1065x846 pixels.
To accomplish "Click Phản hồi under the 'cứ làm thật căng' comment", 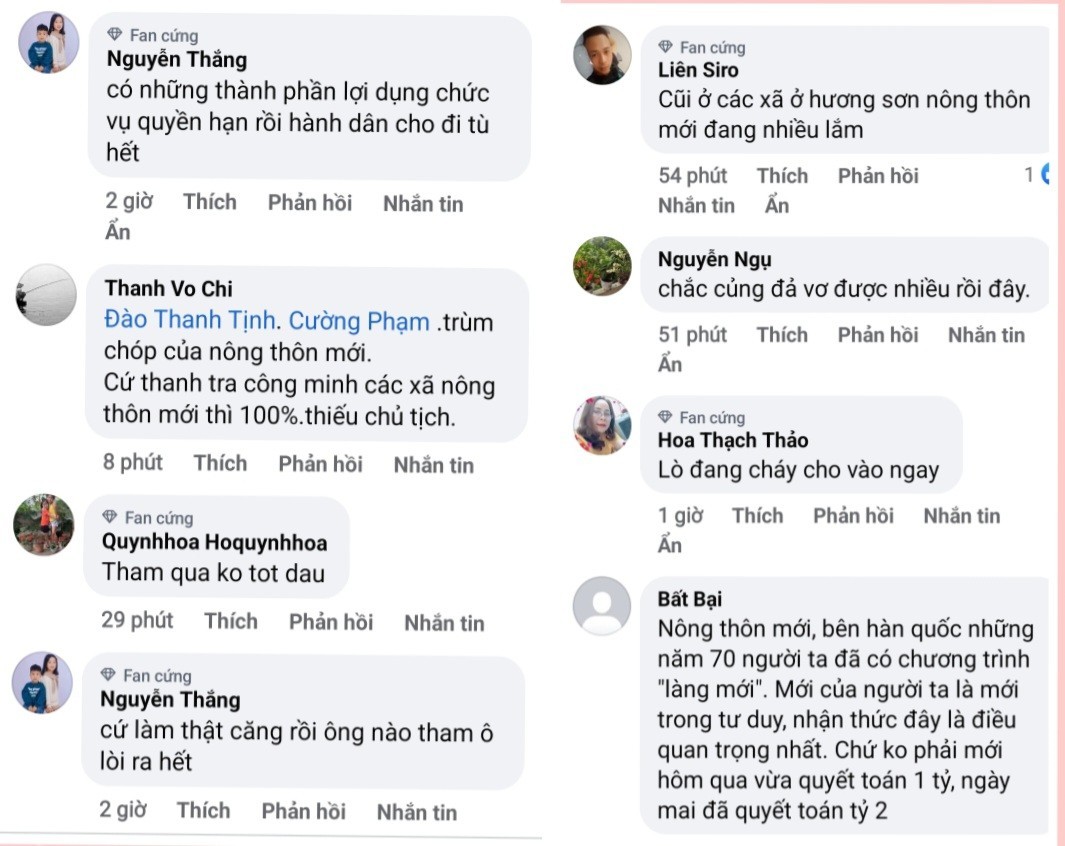I will click(x=304, y=811).
